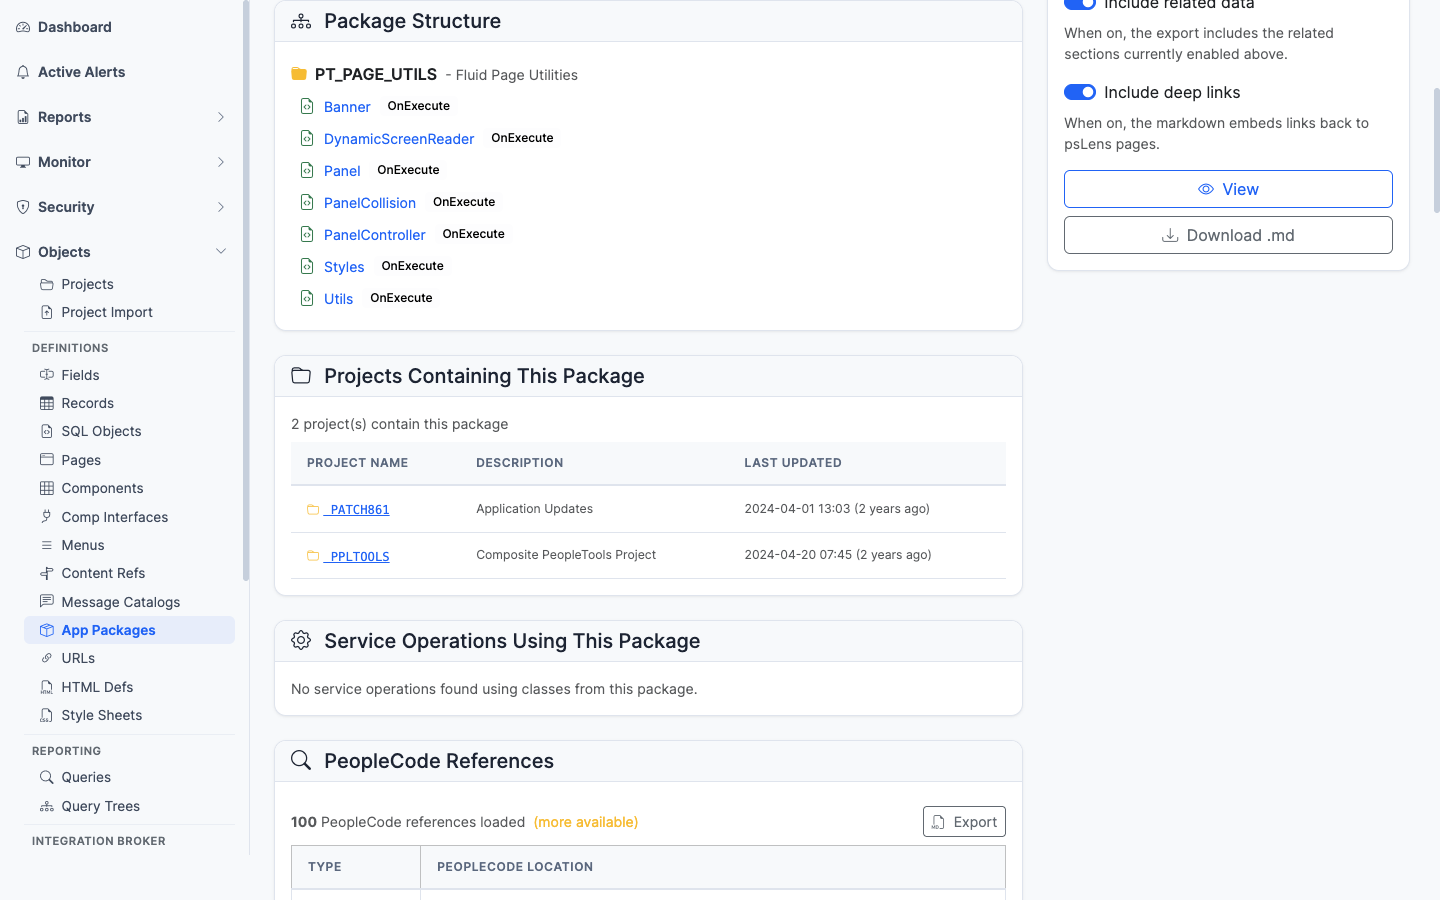The width and height of the screenshot is (1440, 900).
Task: Click the Monitor screen icon
Action: tap(23, 162)
